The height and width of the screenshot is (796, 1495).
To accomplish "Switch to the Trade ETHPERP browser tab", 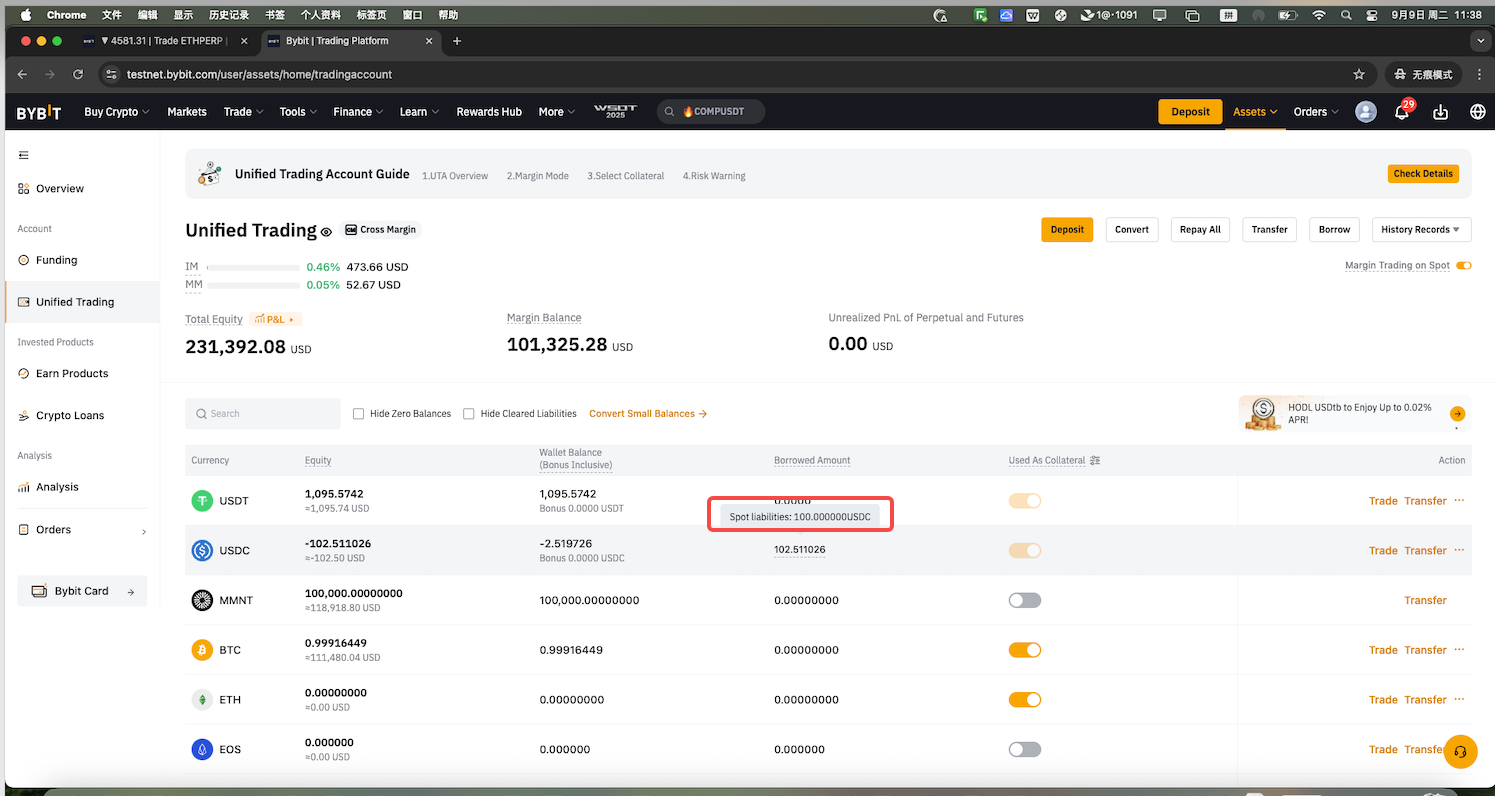I will (x=162, y=41).
